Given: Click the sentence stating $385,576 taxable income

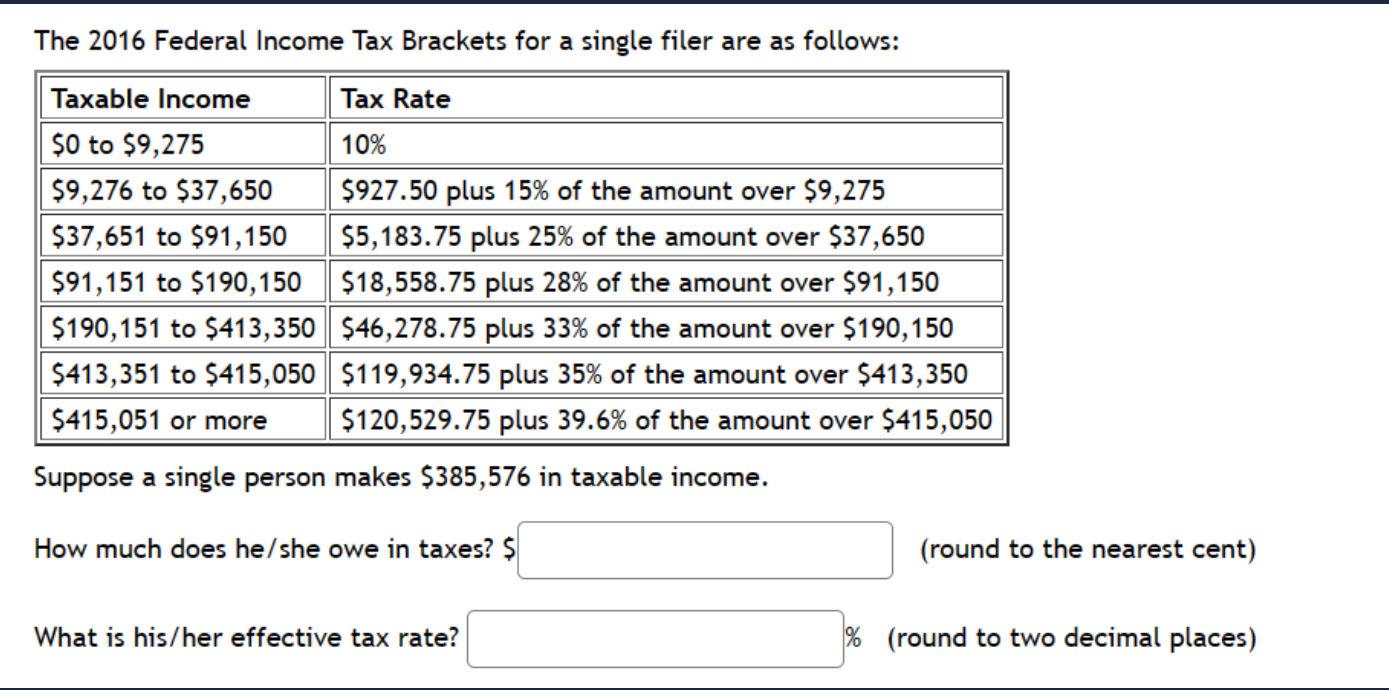Looking at the screenshot, I should click(401, 478).
